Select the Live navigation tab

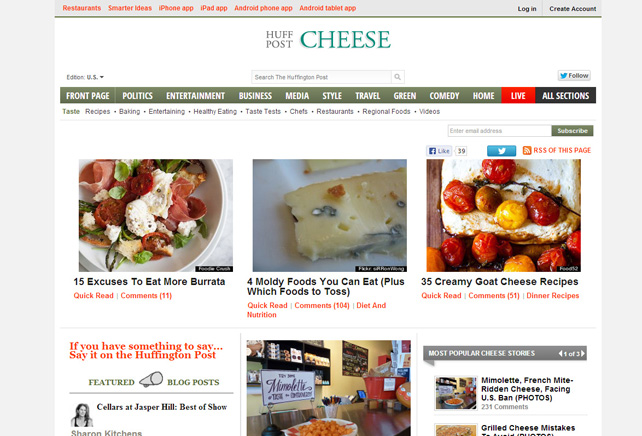pyautogui.click(x=518, y=96)
